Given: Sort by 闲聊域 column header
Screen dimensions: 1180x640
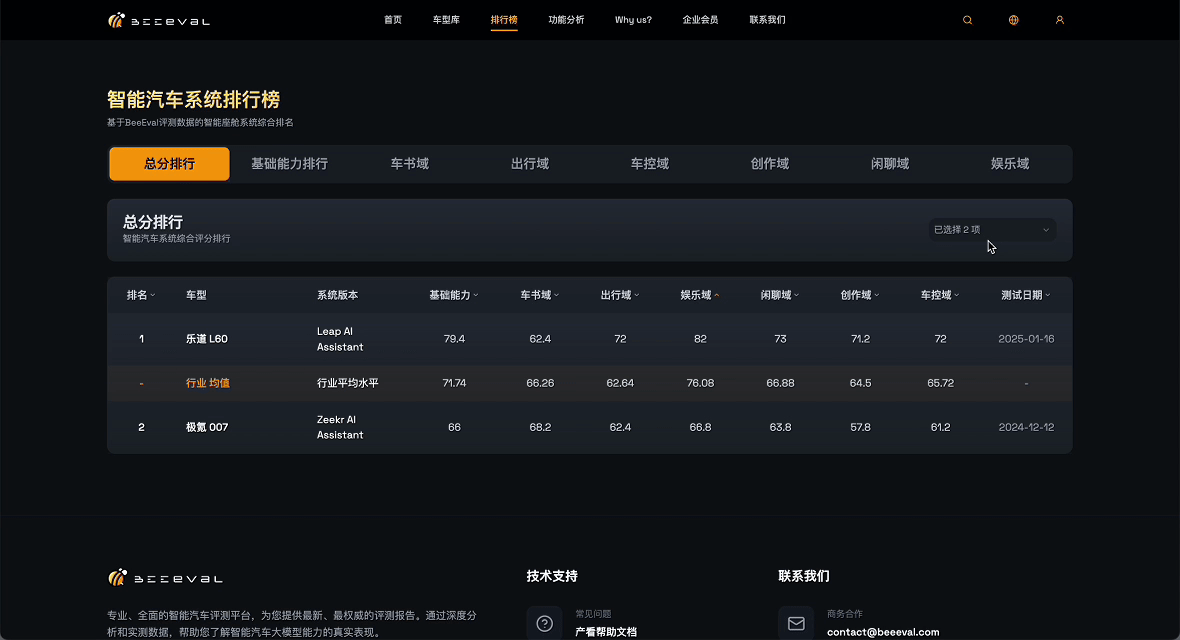Looking at the screenshot, I should tap(780, 295).
